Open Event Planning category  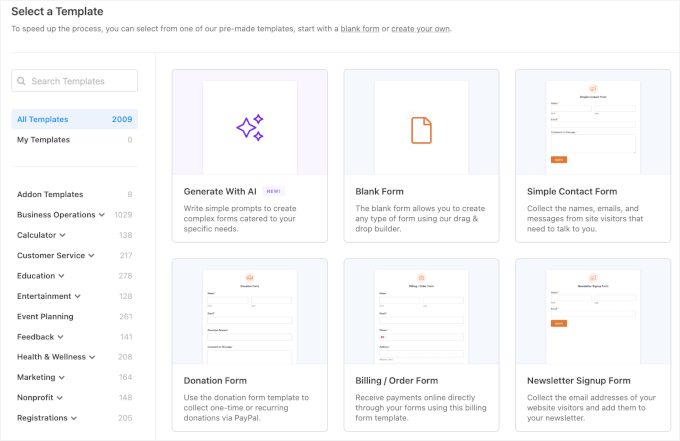coord(45,317)
